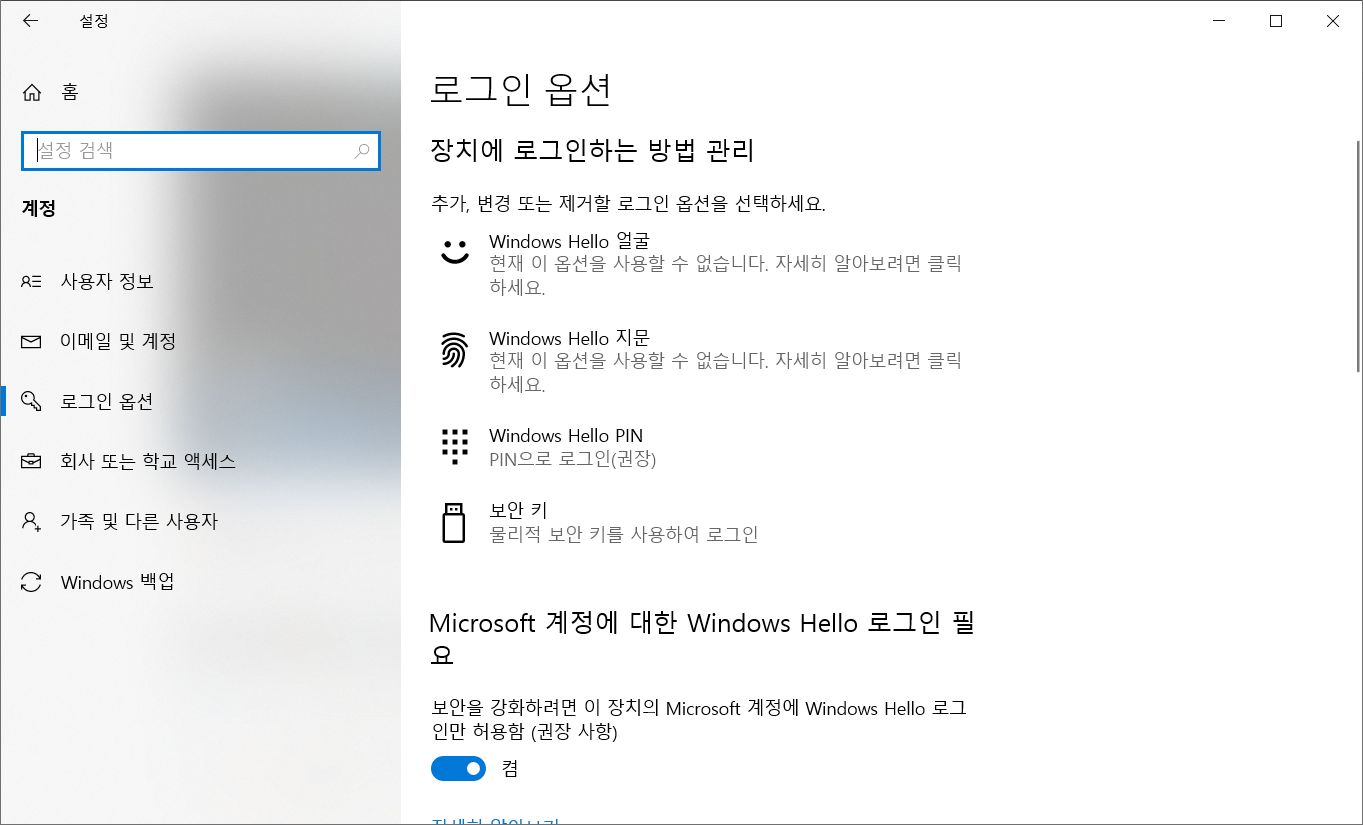Click the 사용자 정보 person icon
The width and height of the screenshot is (1363, 825).
click(x=31, y=281)
